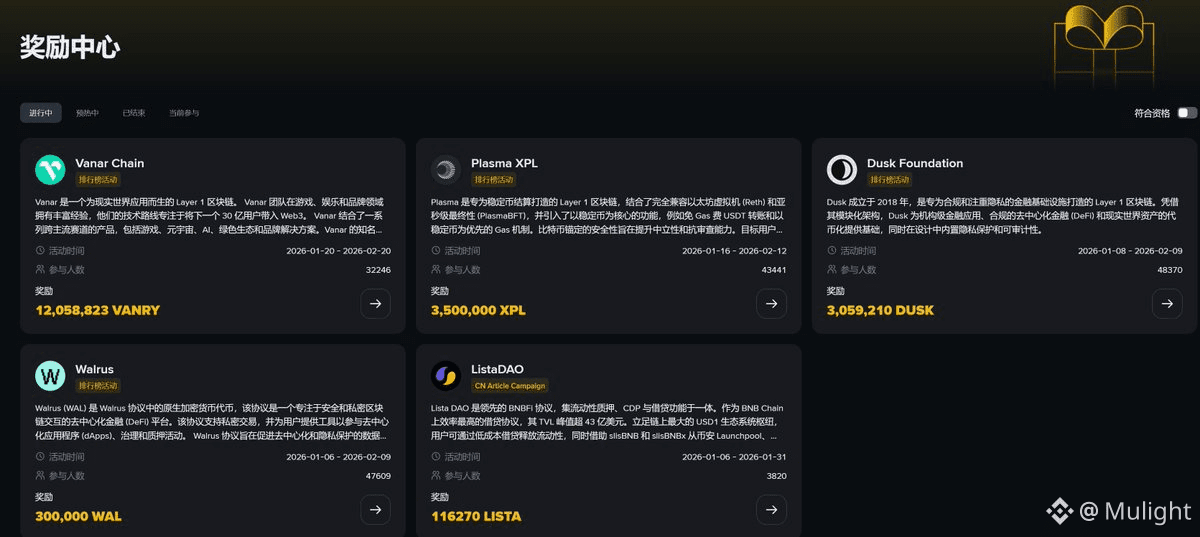Click the Dusk Foundation description paragraph

point(1004,215)
